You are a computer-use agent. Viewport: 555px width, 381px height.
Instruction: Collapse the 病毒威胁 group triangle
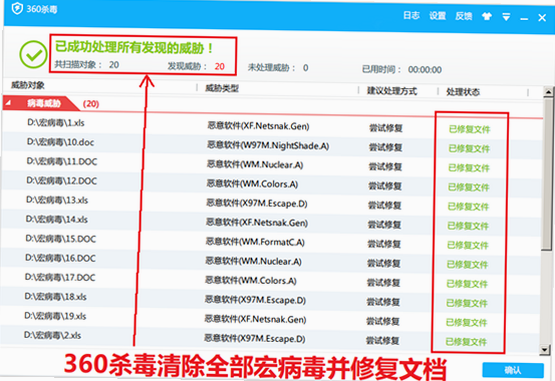(8, 103)
